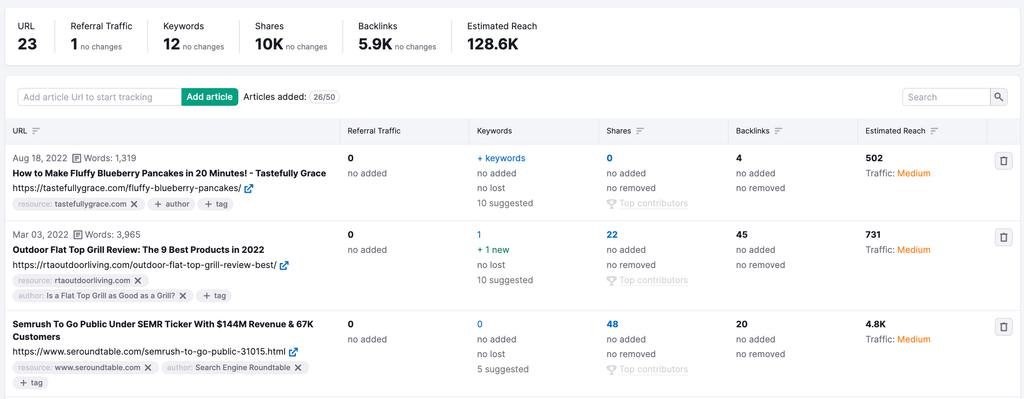Open rtaoutdoorliving.com external link icon

[284, 265]
